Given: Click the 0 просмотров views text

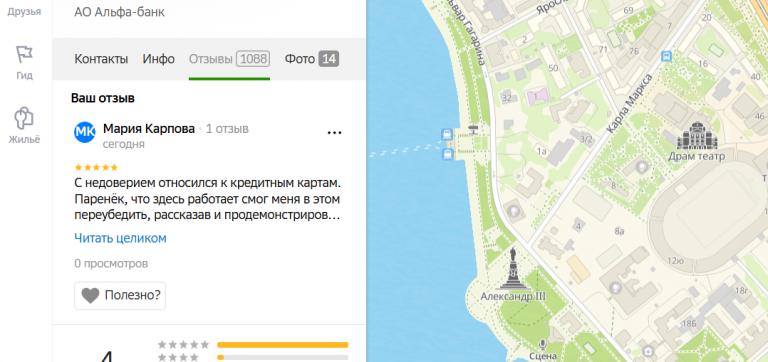Looking at the screenshot, I should coord(111,264).
